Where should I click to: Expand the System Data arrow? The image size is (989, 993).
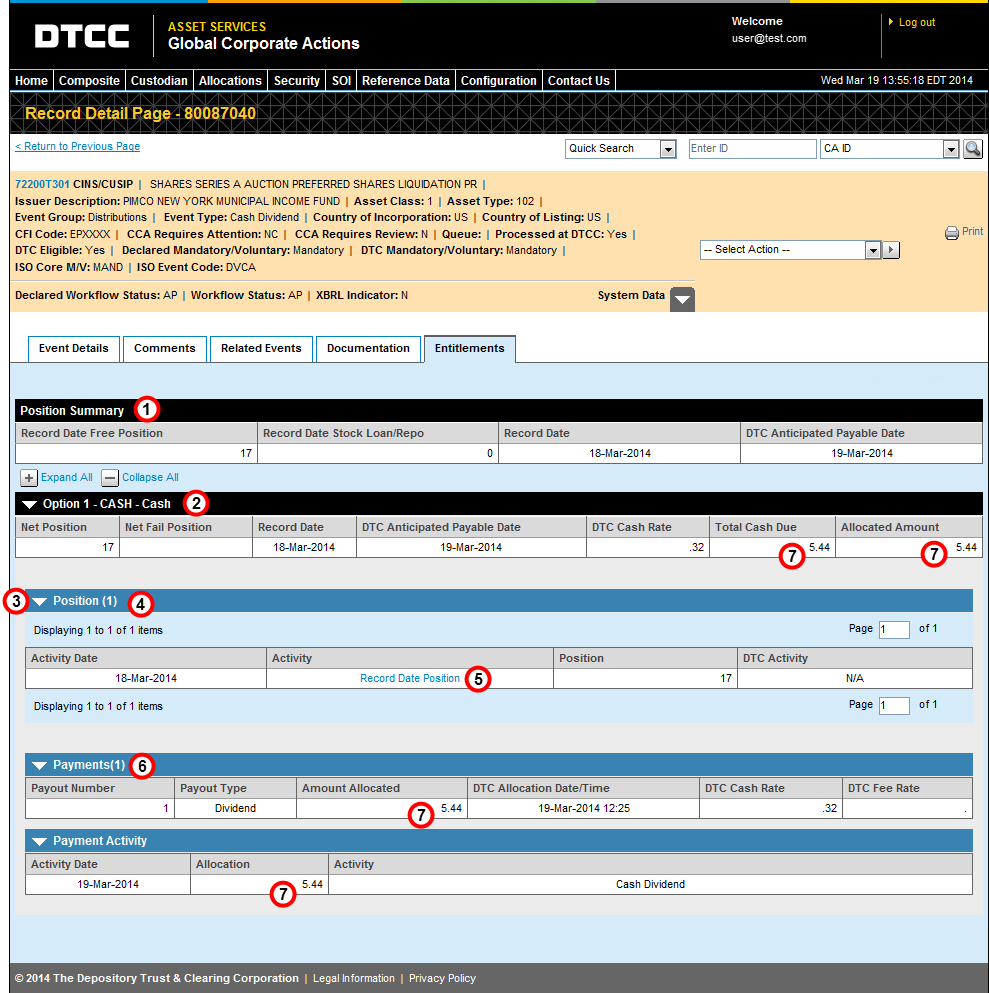[x=682, y=298]
